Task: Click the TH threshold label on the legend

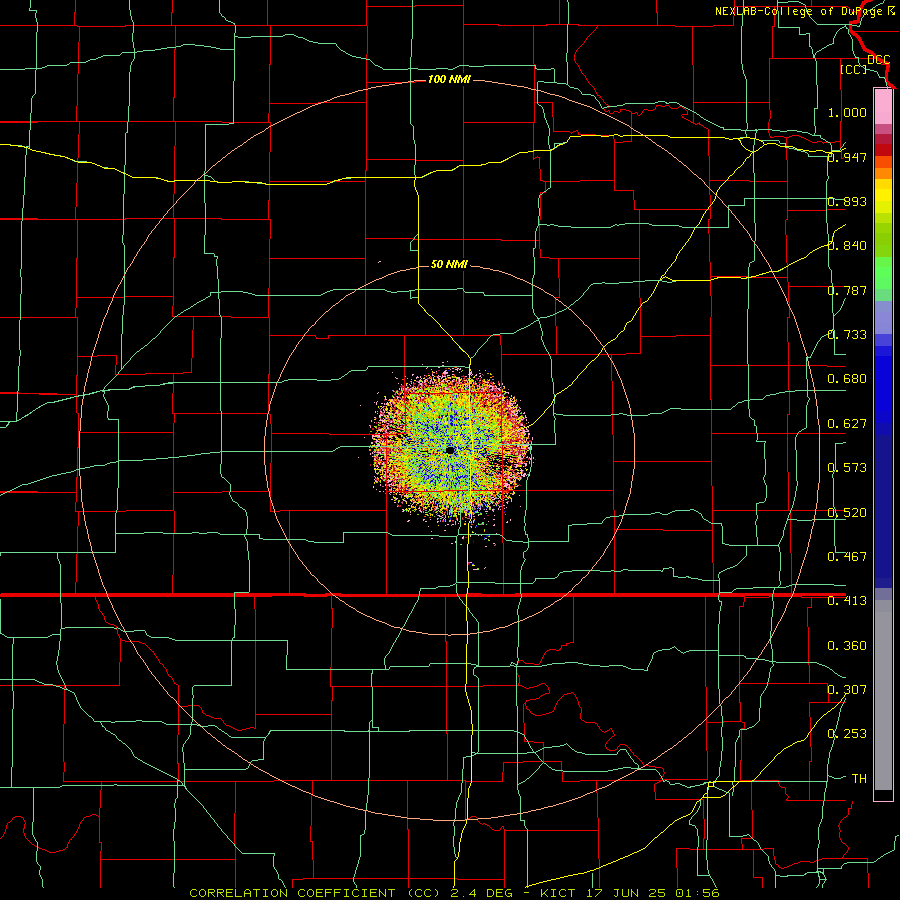Action: coord(859,779)
